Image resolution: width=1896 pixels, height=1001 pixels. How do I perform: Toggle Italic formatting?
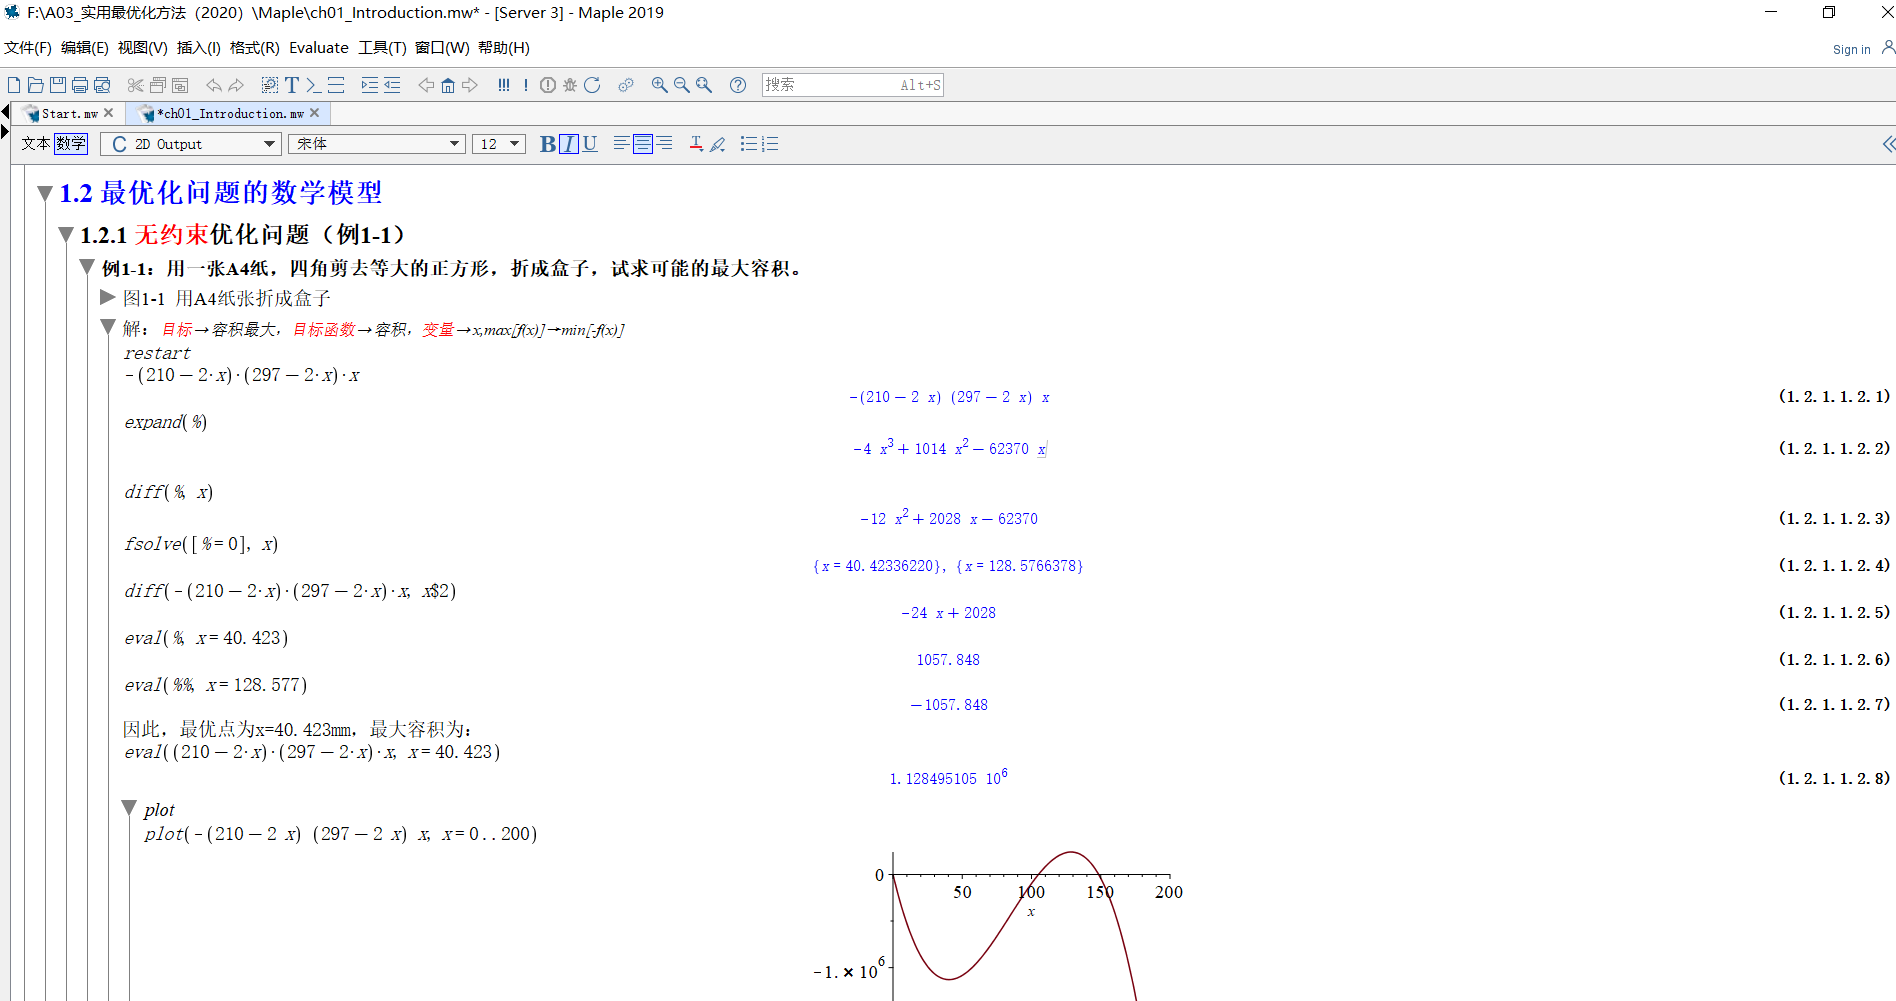[568, 144]
